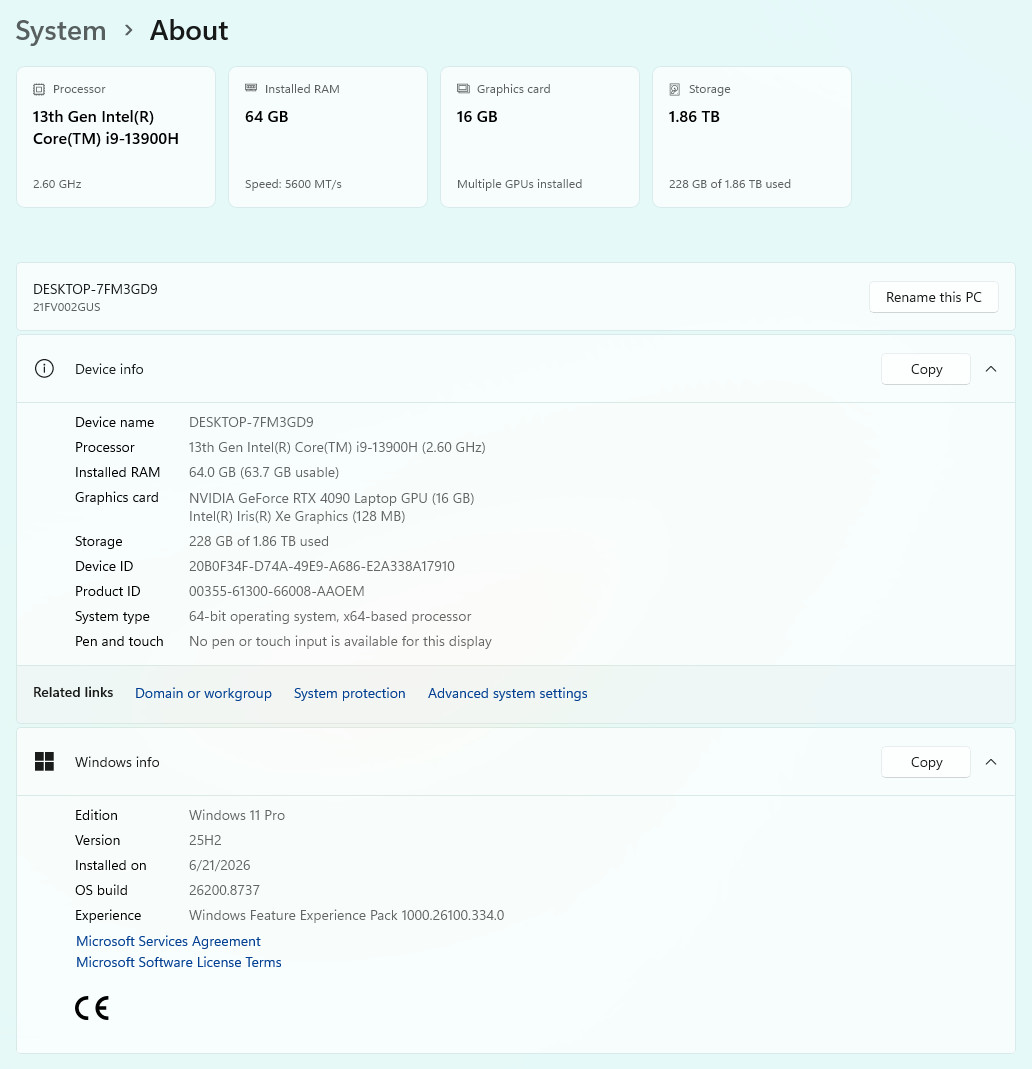Select the Storage 1.86 TB card

coord(752,137)
